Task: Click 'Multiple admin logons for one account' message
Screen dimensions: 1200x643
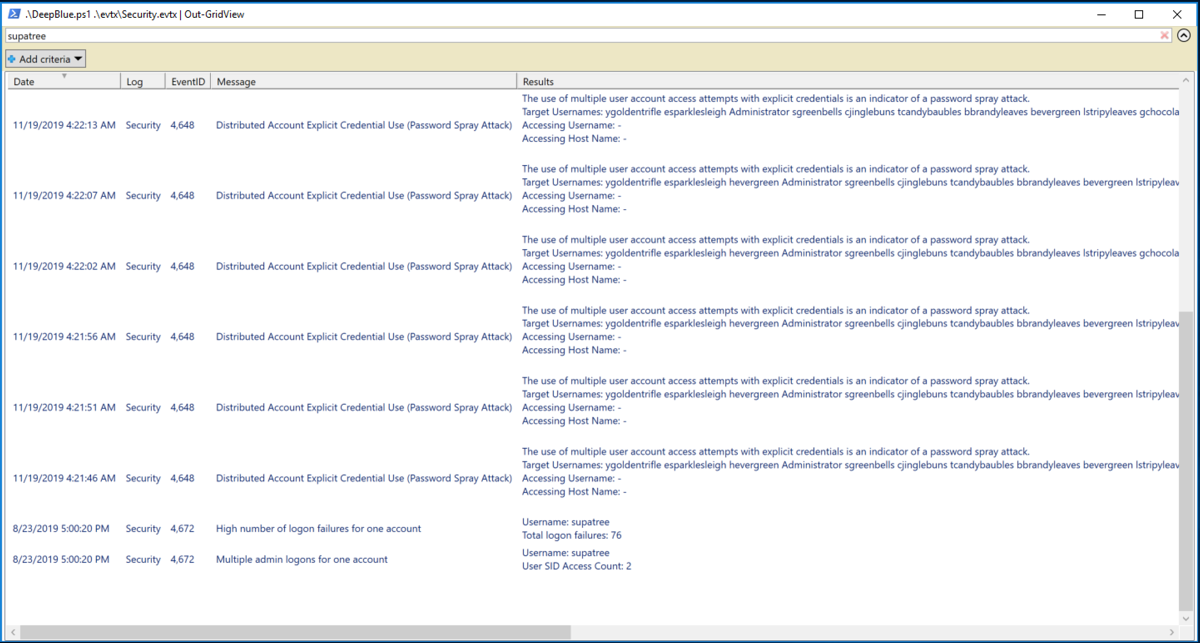Action: point(302,559)
